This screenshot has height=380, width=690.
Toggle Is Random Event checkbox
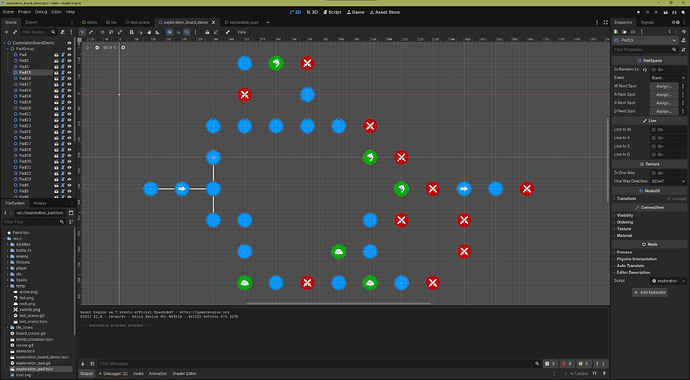(653, 69)
